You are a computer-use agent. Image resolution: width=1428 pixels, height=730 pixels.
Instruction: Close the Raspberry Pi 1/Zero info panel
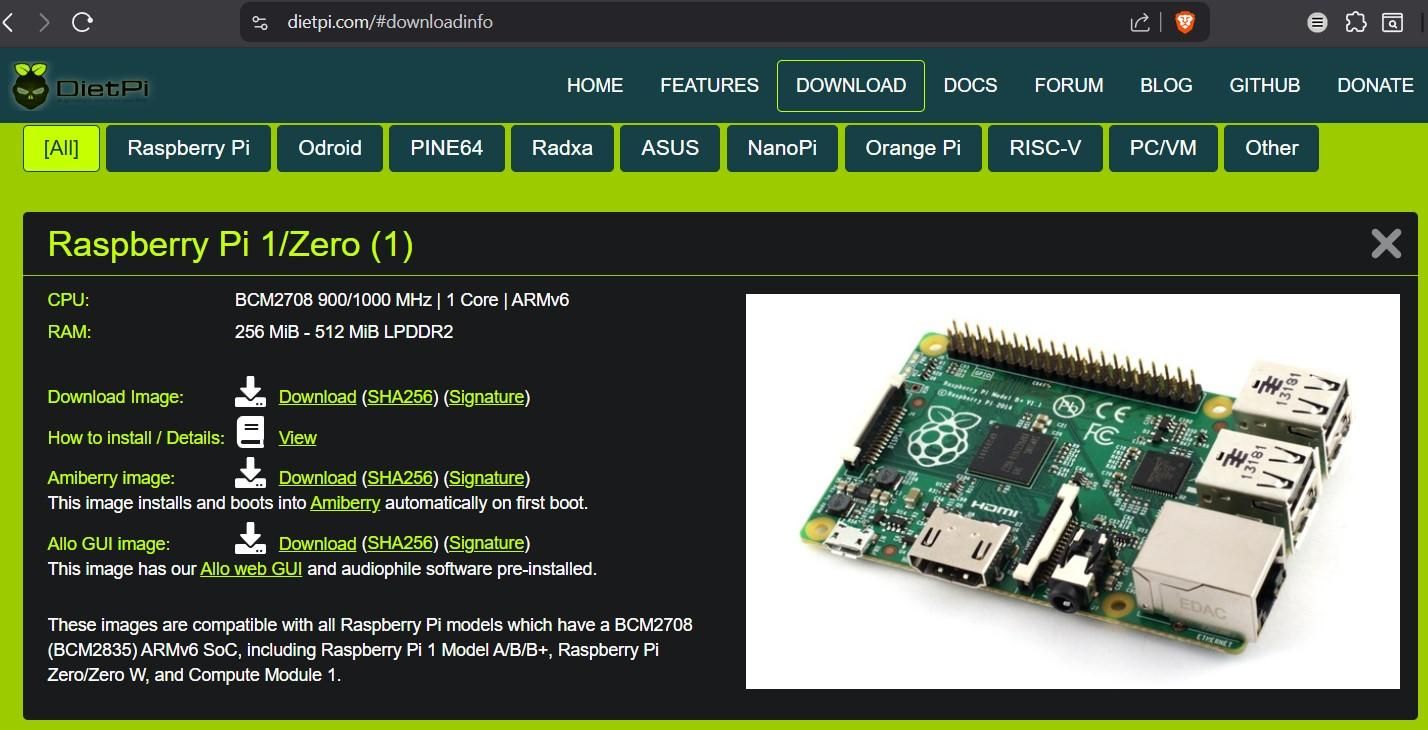coord(1386,243)
